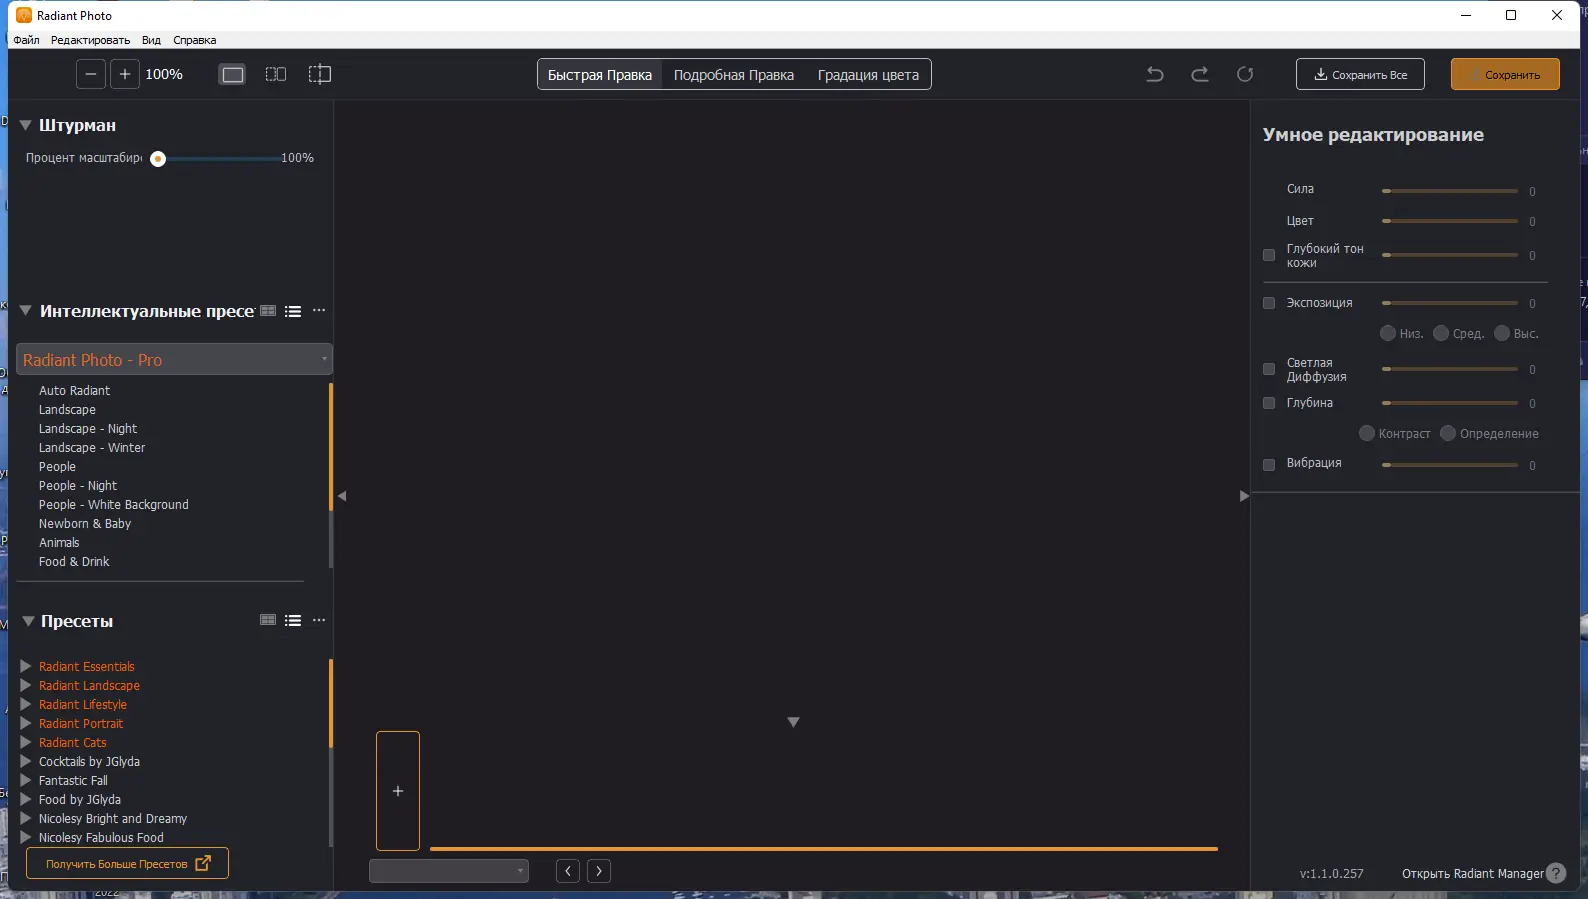Switch to the Быстрая Правка tab

[600, 75]
